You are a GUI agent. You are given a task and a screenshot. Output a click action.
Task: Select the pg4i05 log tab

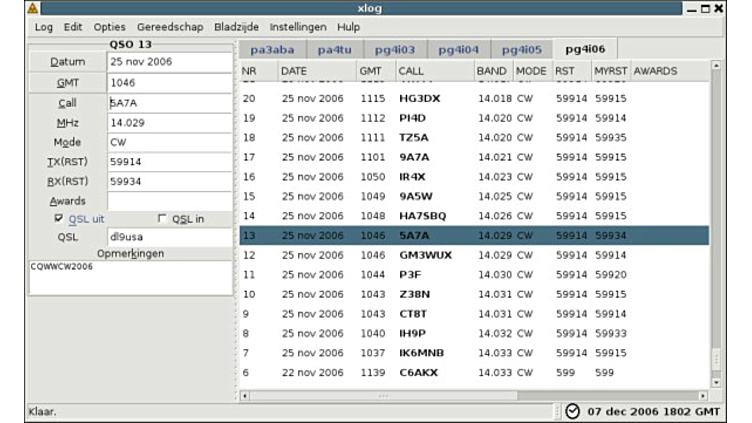coord(521,49)
